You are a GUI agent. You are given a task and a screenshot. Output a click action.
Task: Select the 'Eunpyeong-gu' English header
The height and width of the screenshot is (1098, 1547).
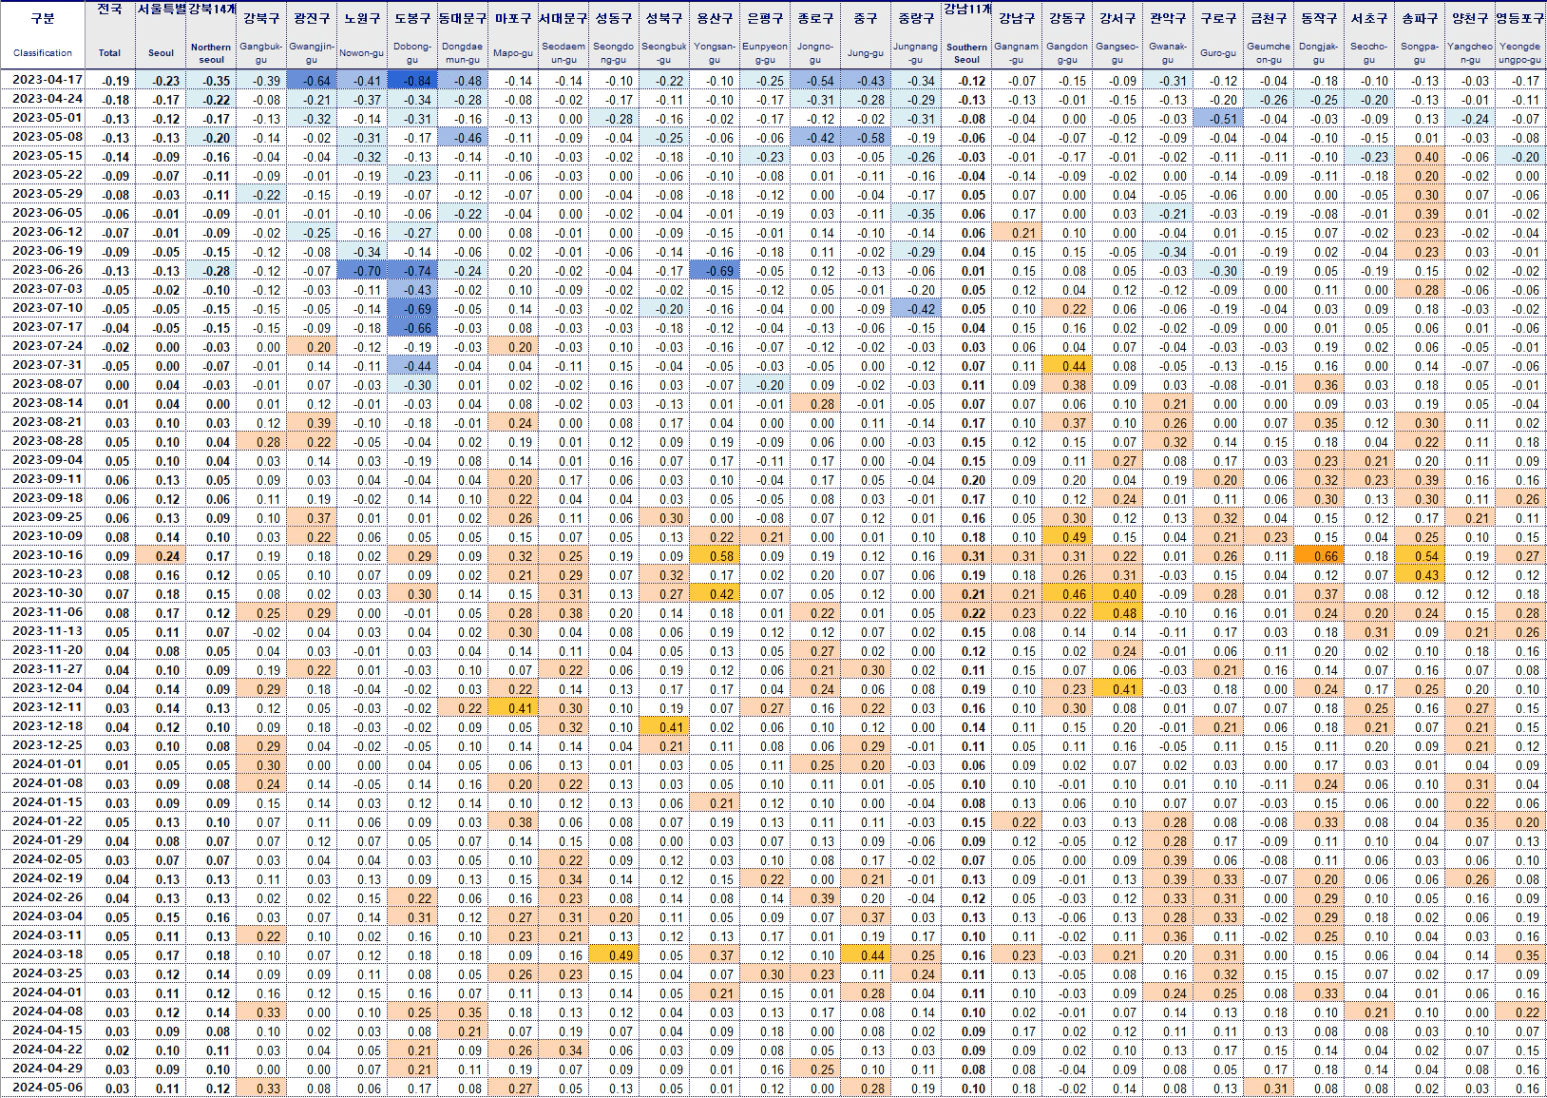point(765,53)
